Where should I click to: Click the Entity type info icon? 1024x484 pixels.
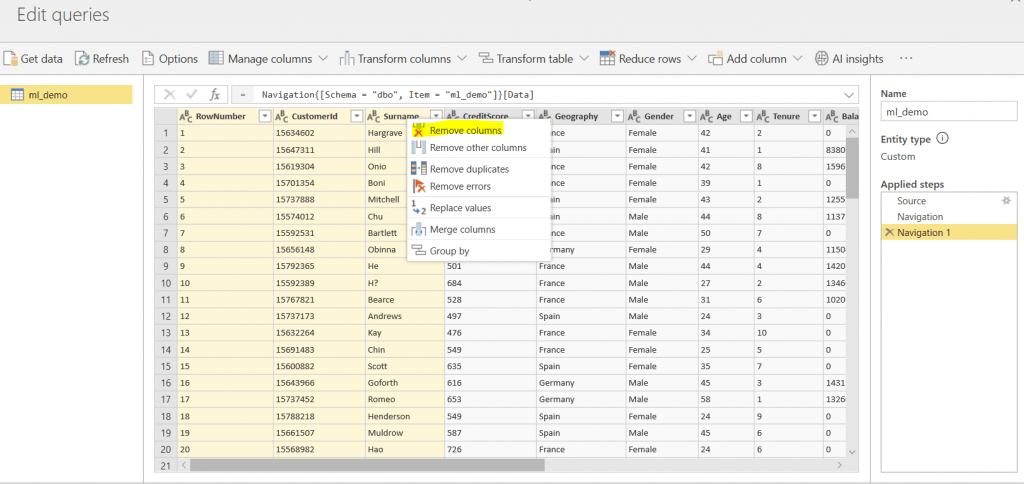[942, 139]
